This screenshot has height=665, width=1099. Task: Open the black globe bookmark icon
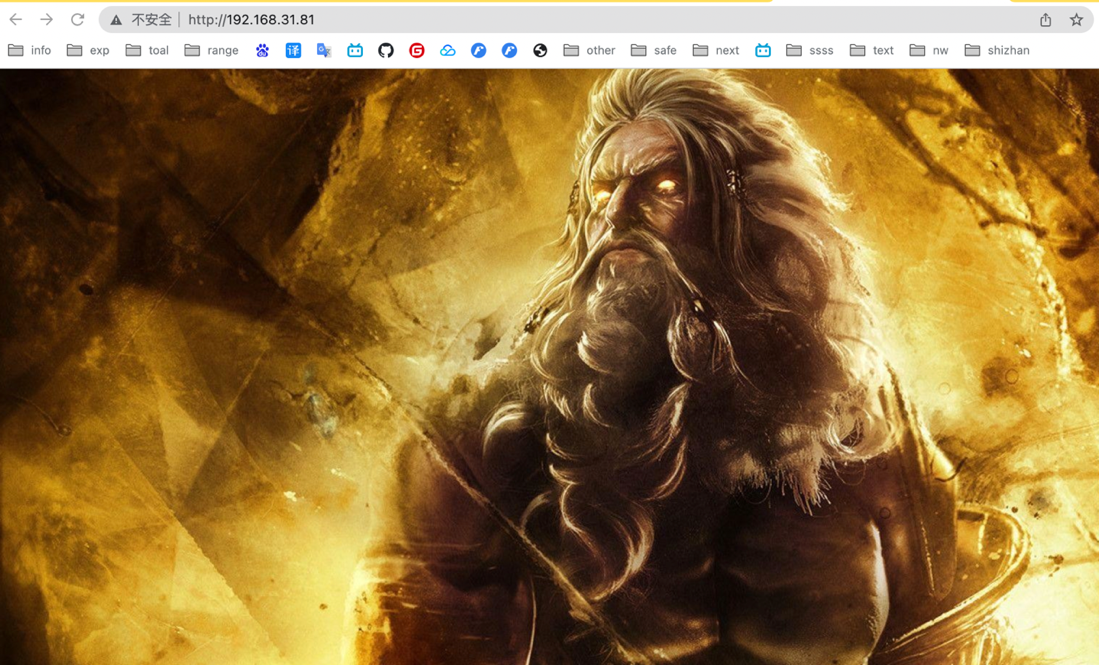[x=540, y=50]
